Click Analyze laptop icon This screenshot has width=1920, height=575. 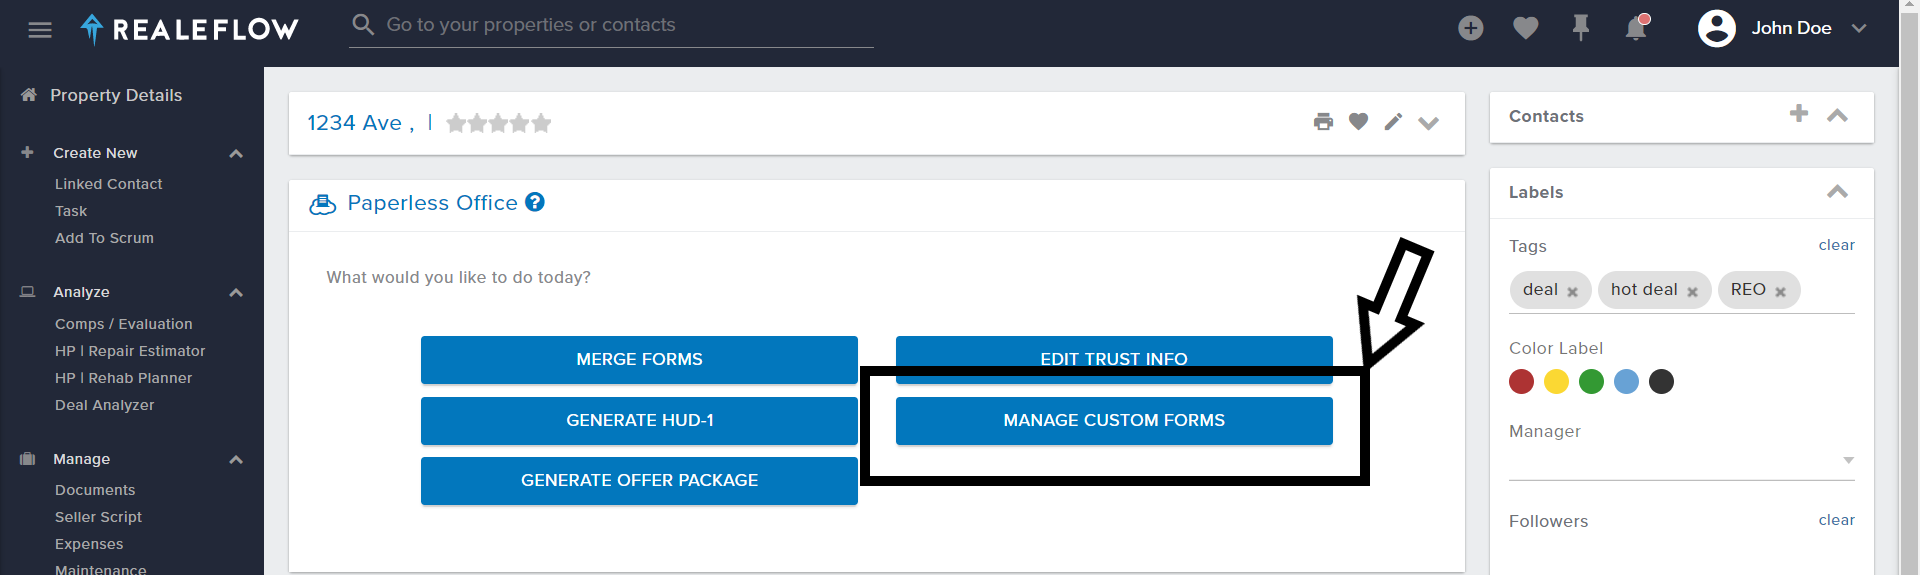pyautogui.click(x=27, y=291)
